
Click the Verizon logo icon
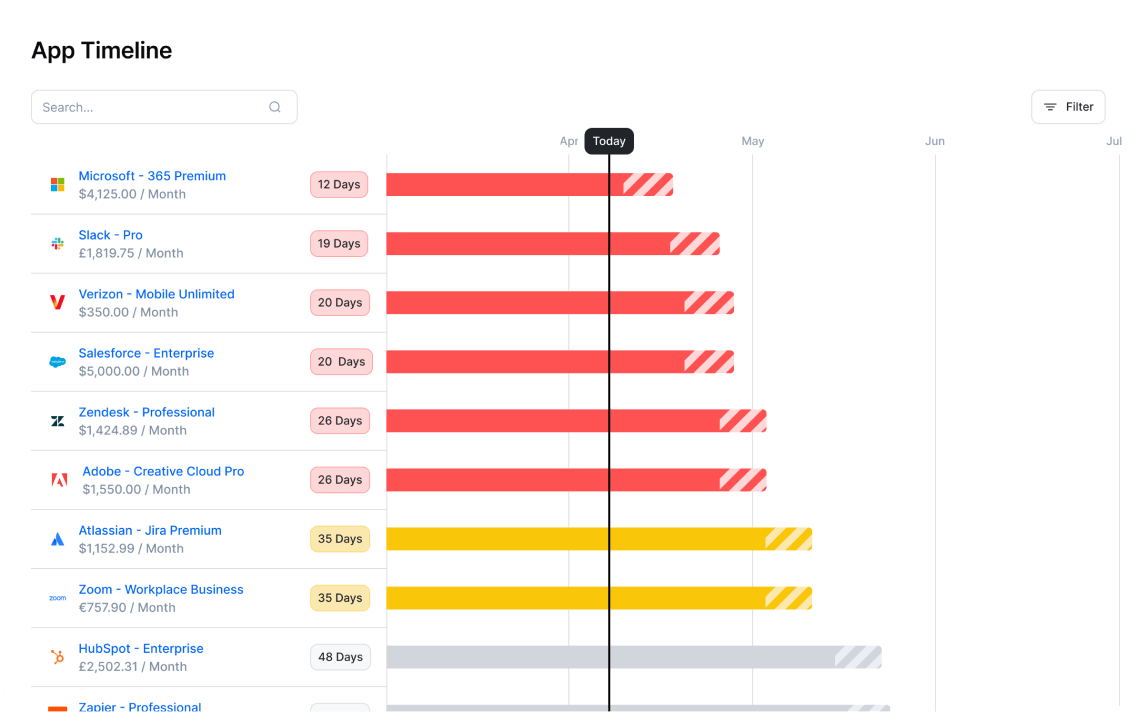click(x=57, y=302)
